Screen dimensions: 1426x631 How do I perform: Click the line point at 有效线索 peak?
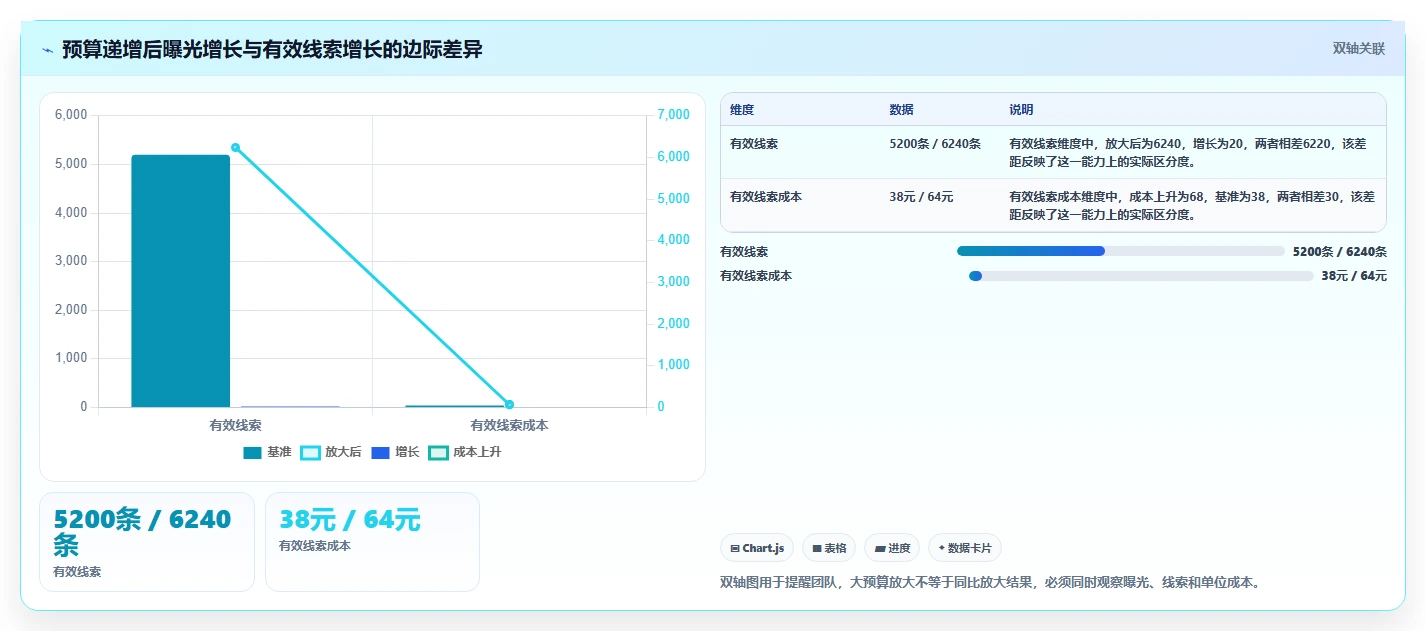tap(236, 147)
